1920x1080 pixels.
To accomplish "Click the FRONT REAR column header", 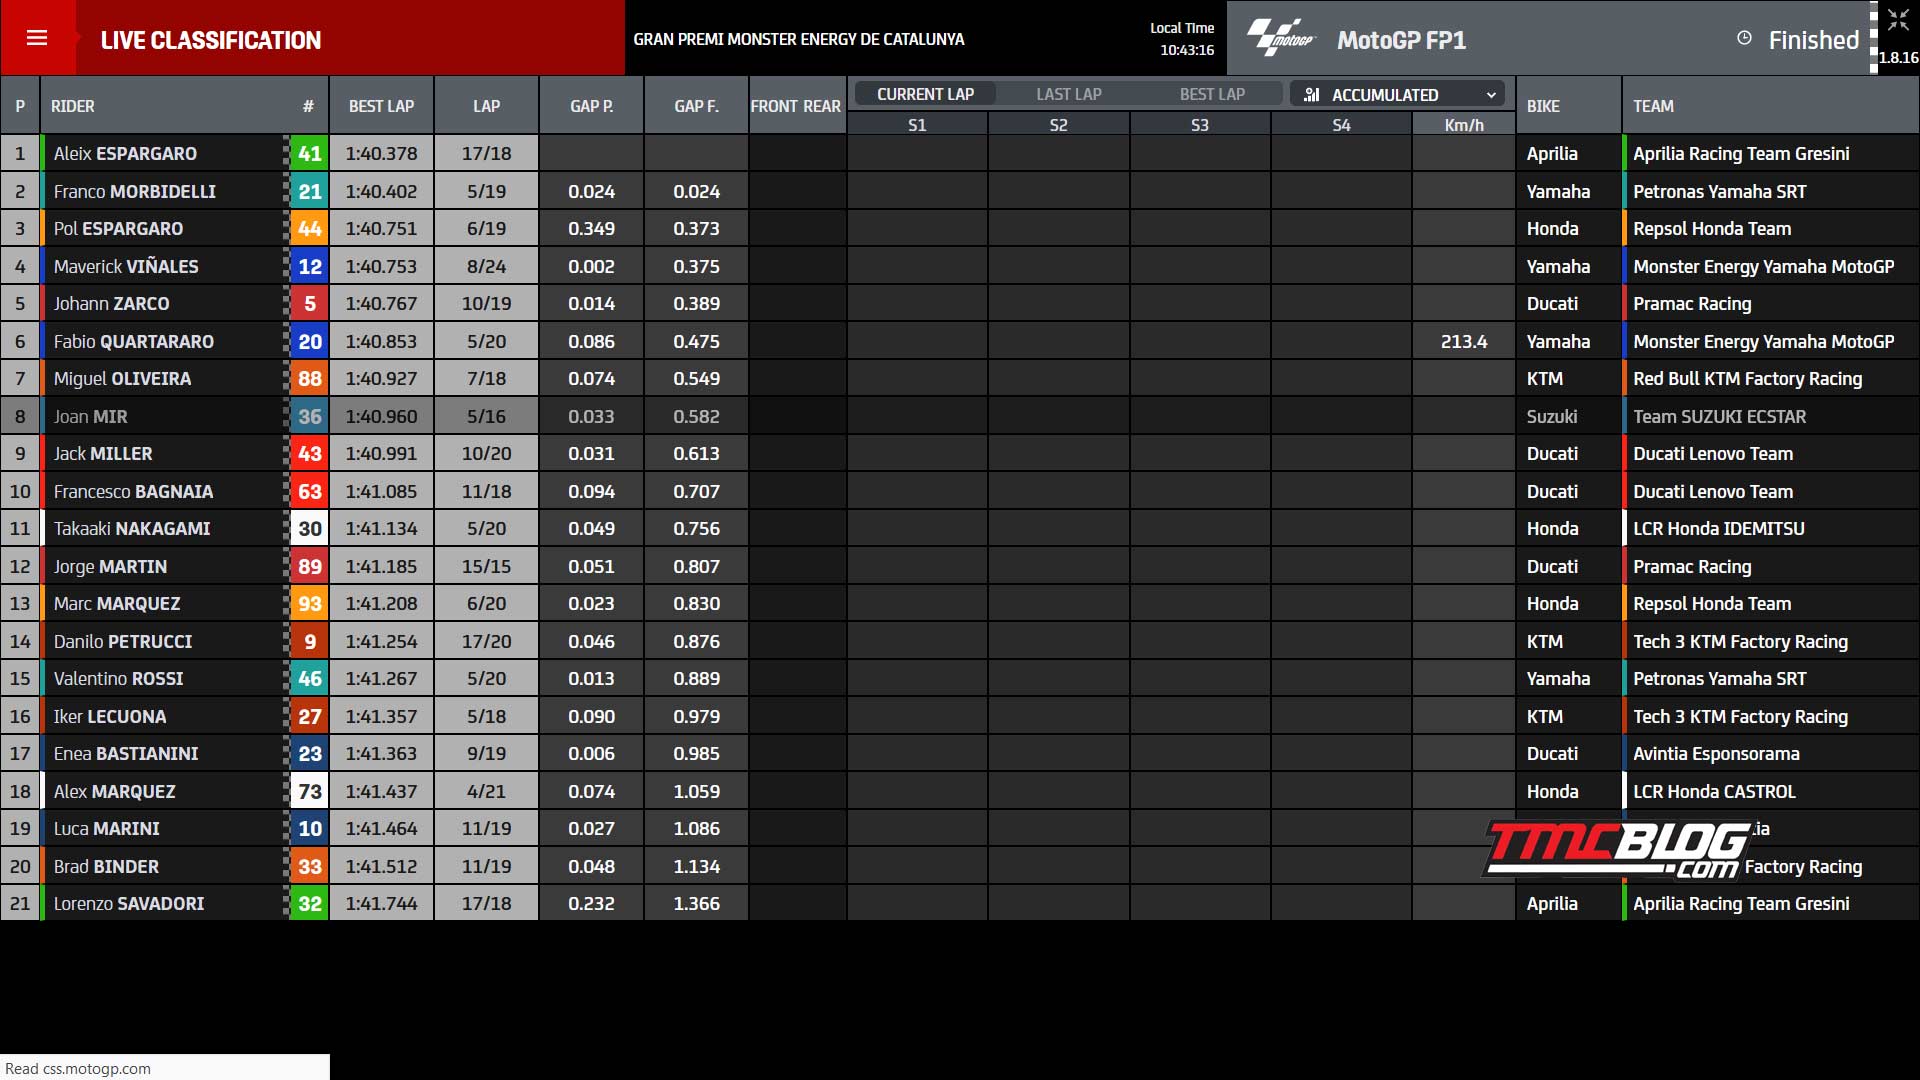I will pos(796,106).
